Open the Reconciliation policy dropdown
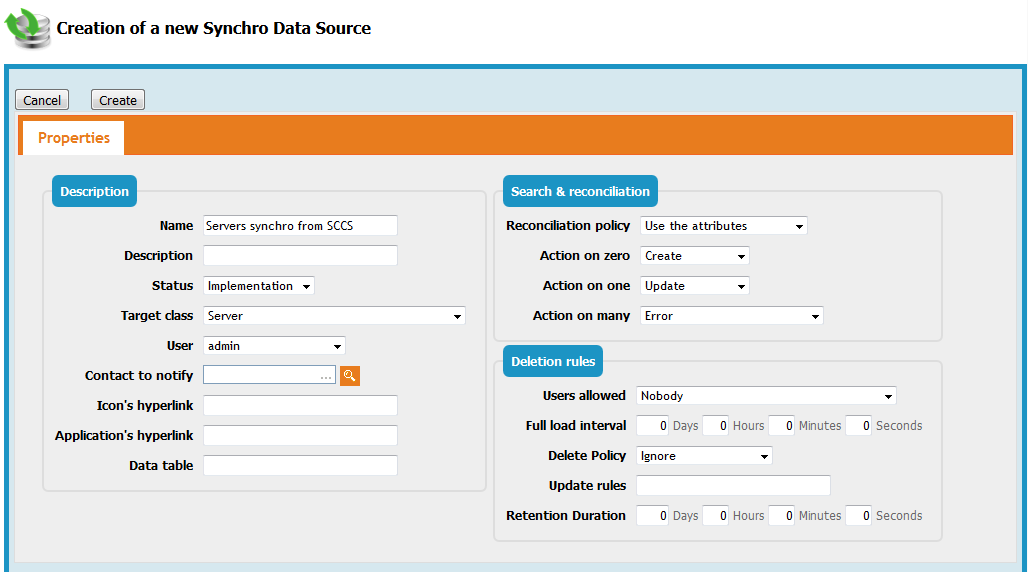This screenshot has width=1028, height=572. coord(723,226)
